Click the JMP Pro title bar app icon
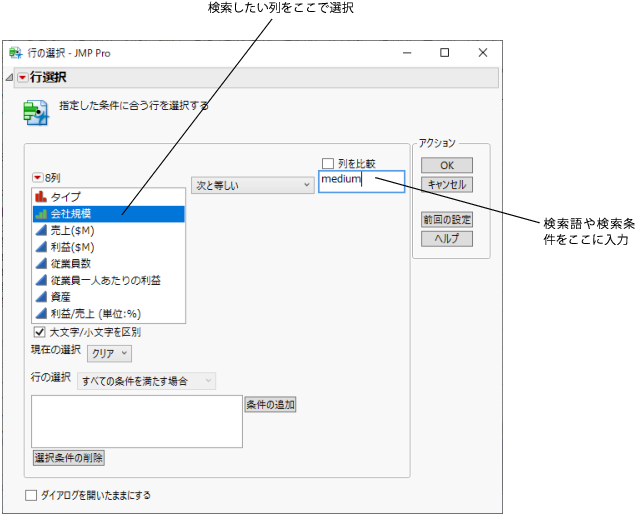 click(15, 53)
